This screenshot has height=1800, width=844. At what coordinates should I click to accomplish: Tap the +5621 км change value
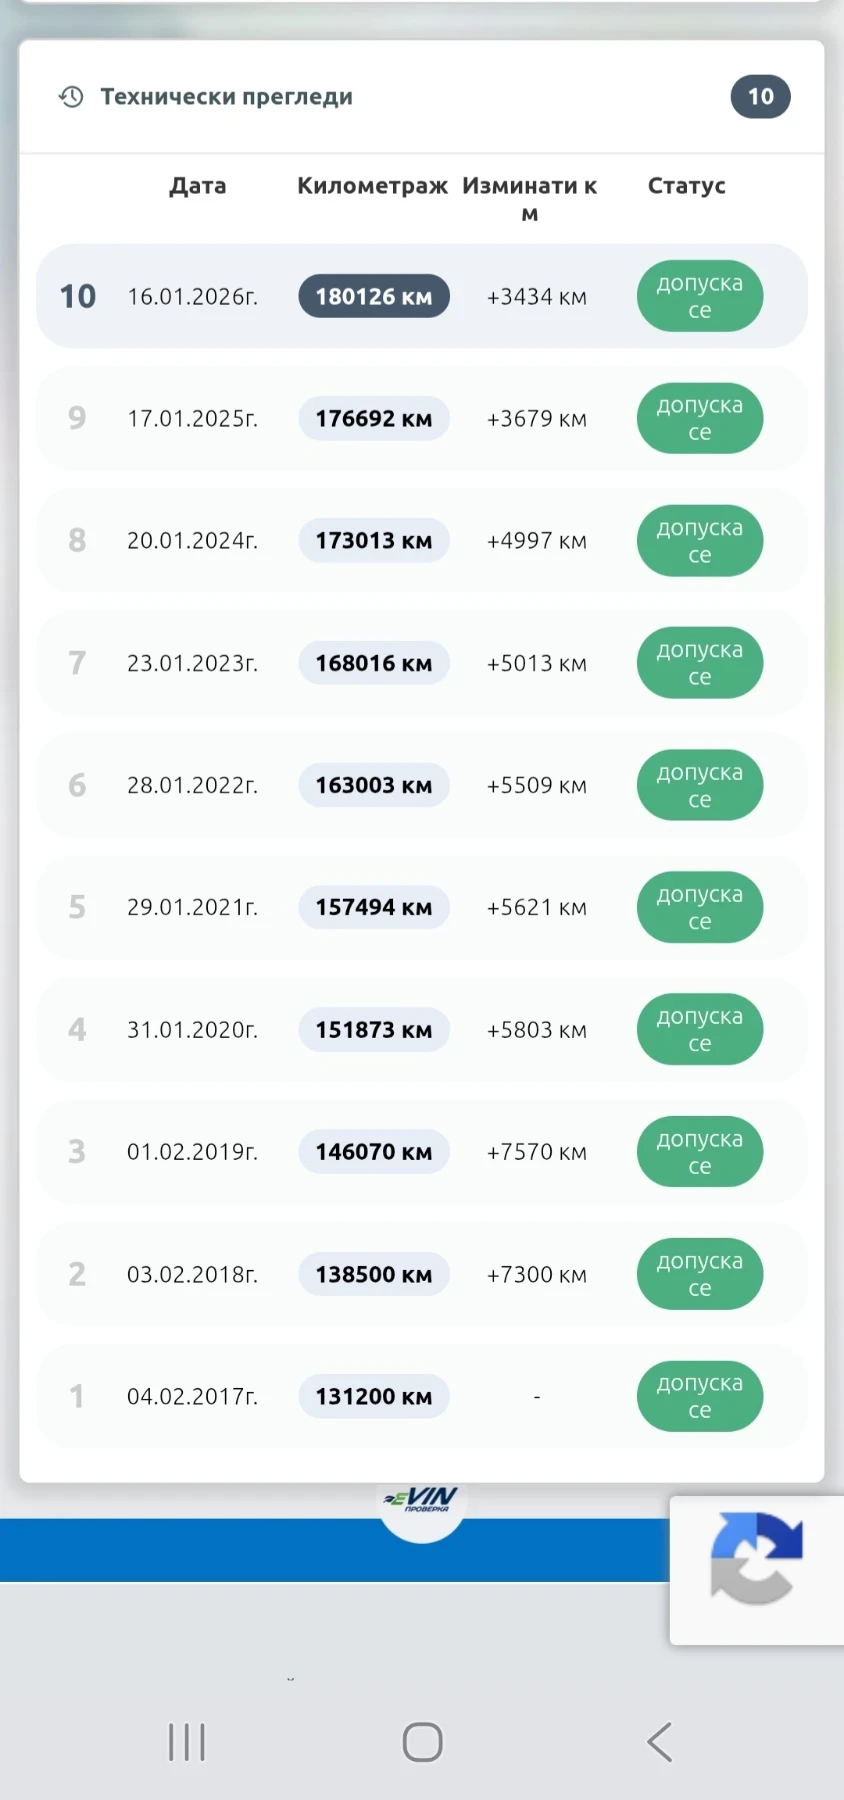(536, 908)
